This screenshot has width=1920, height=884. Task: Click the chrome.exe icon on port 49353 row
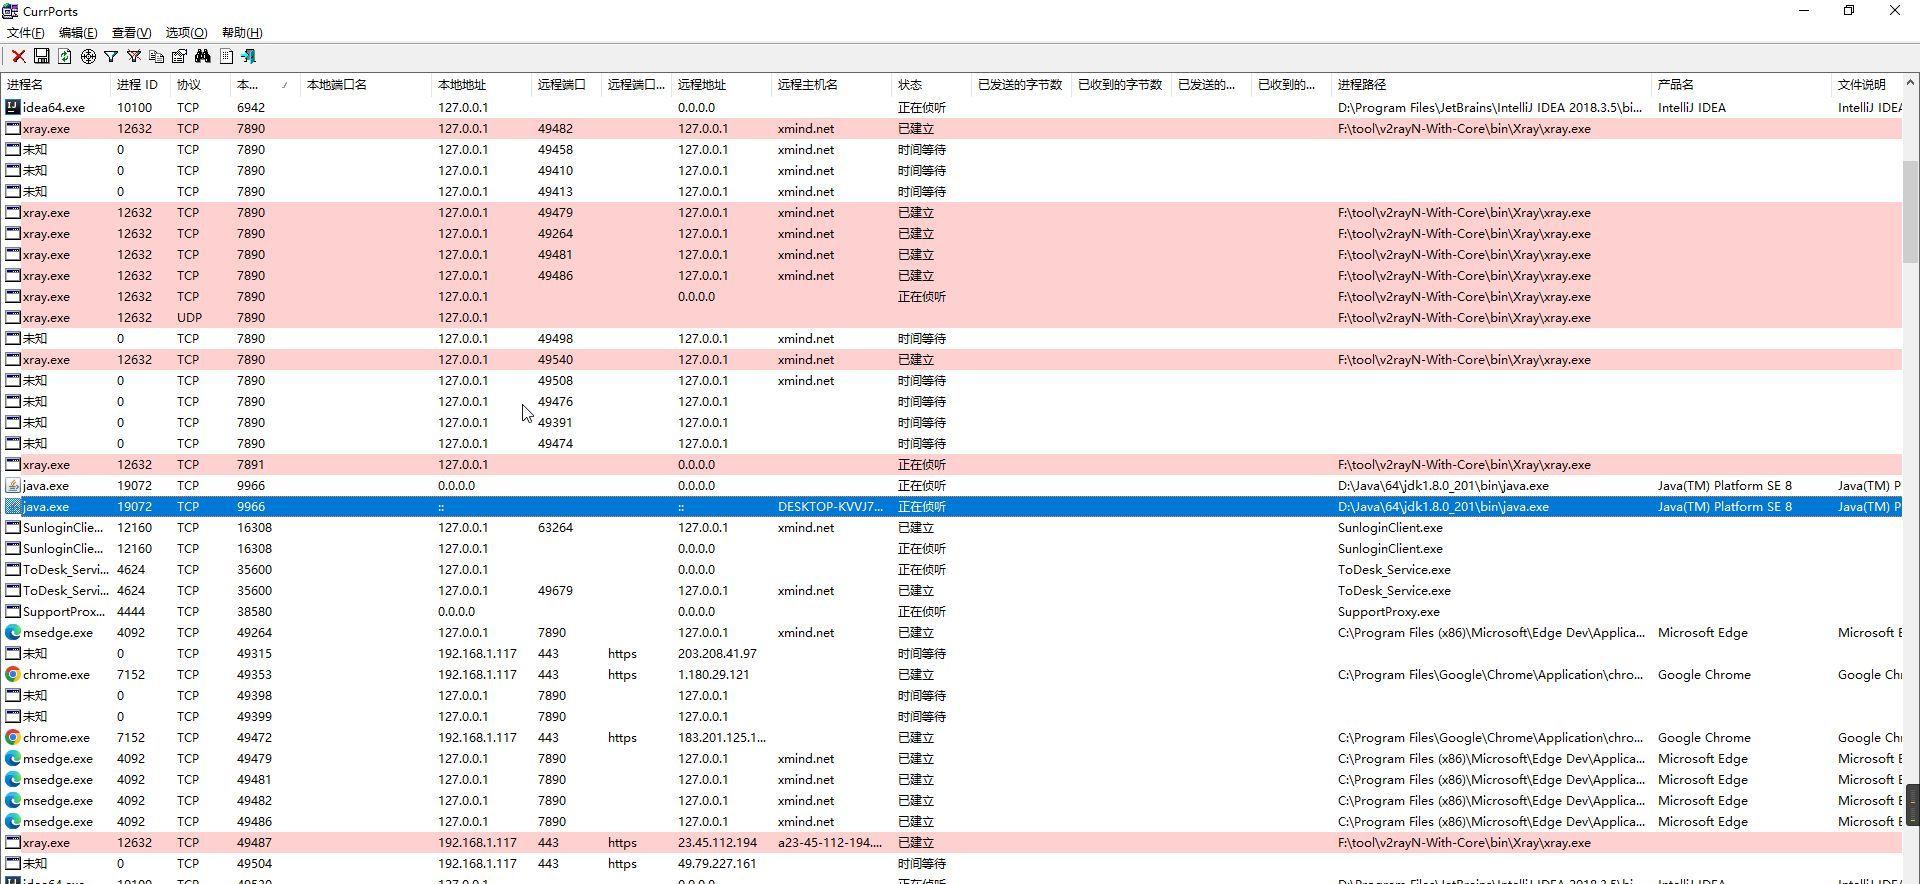pos(13,674)
